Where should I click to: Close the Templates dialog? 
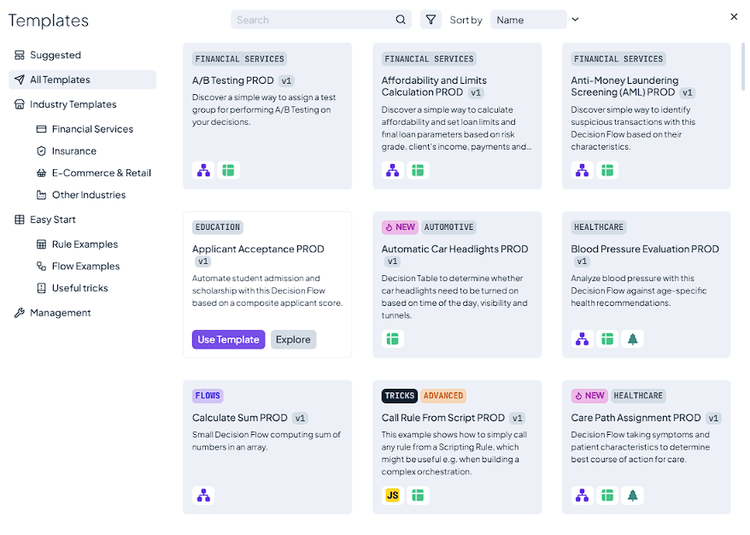(x=734, y=17)
